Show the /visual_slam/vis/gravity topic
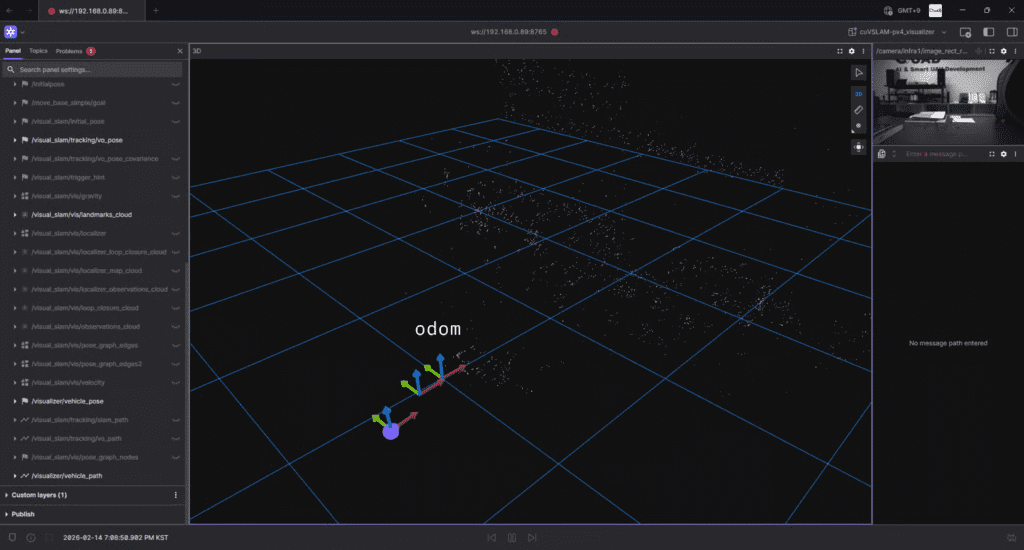 (175, 196)
